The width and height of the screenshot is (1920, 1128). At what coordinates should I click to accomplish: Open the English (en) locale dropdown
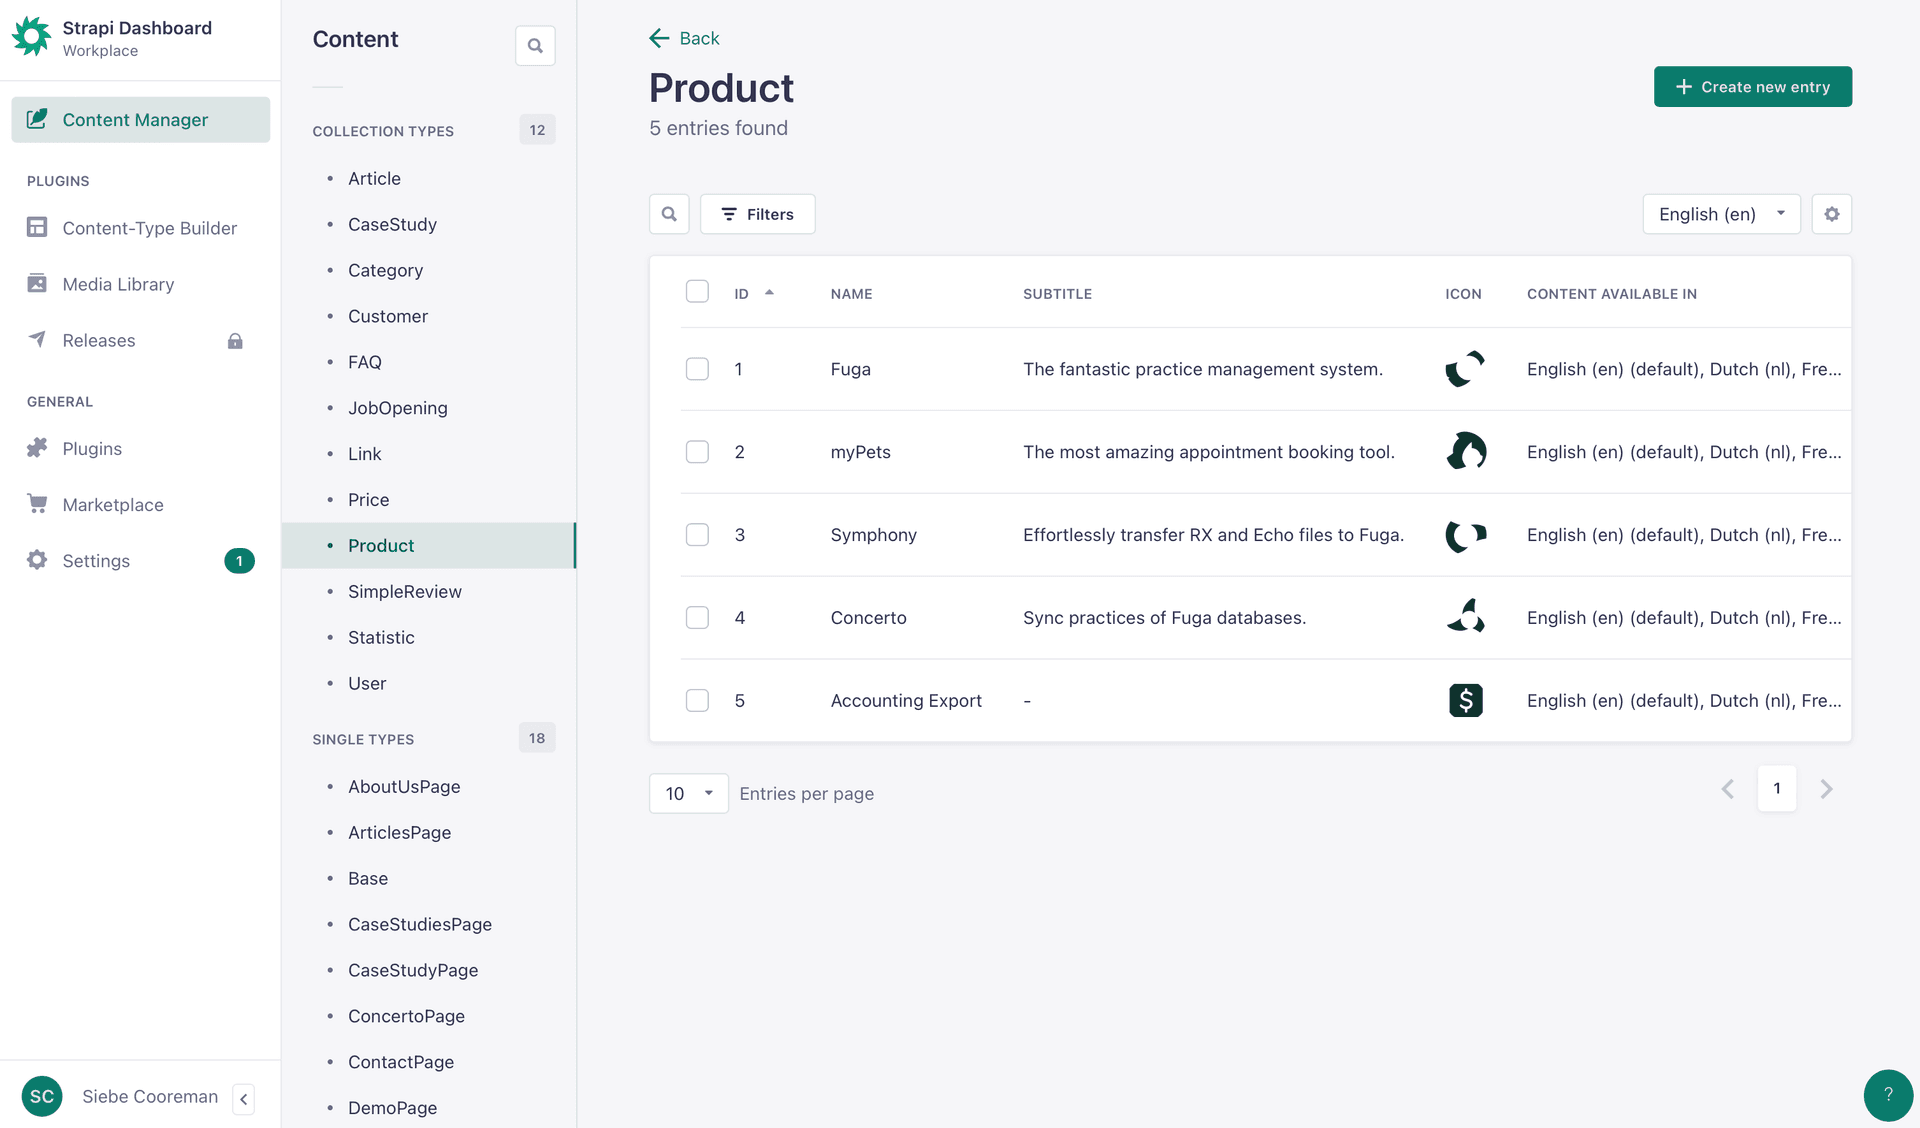point(1721,214)
